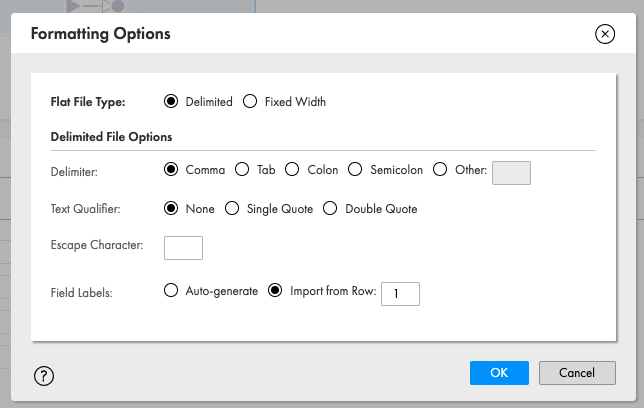Click the Import from Row number field
Viewport: 644px width, 408px height.
[x=400, y=294]
